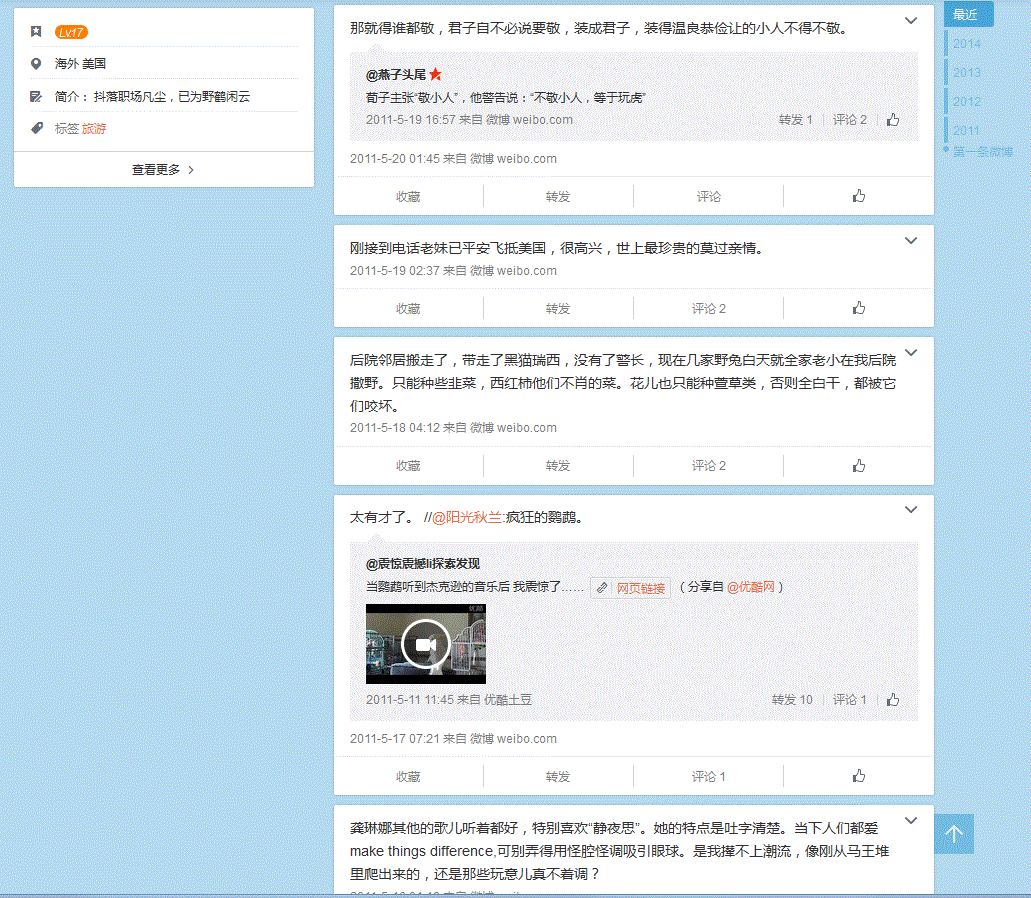Open the 网页链接 link button

[631, 588]
